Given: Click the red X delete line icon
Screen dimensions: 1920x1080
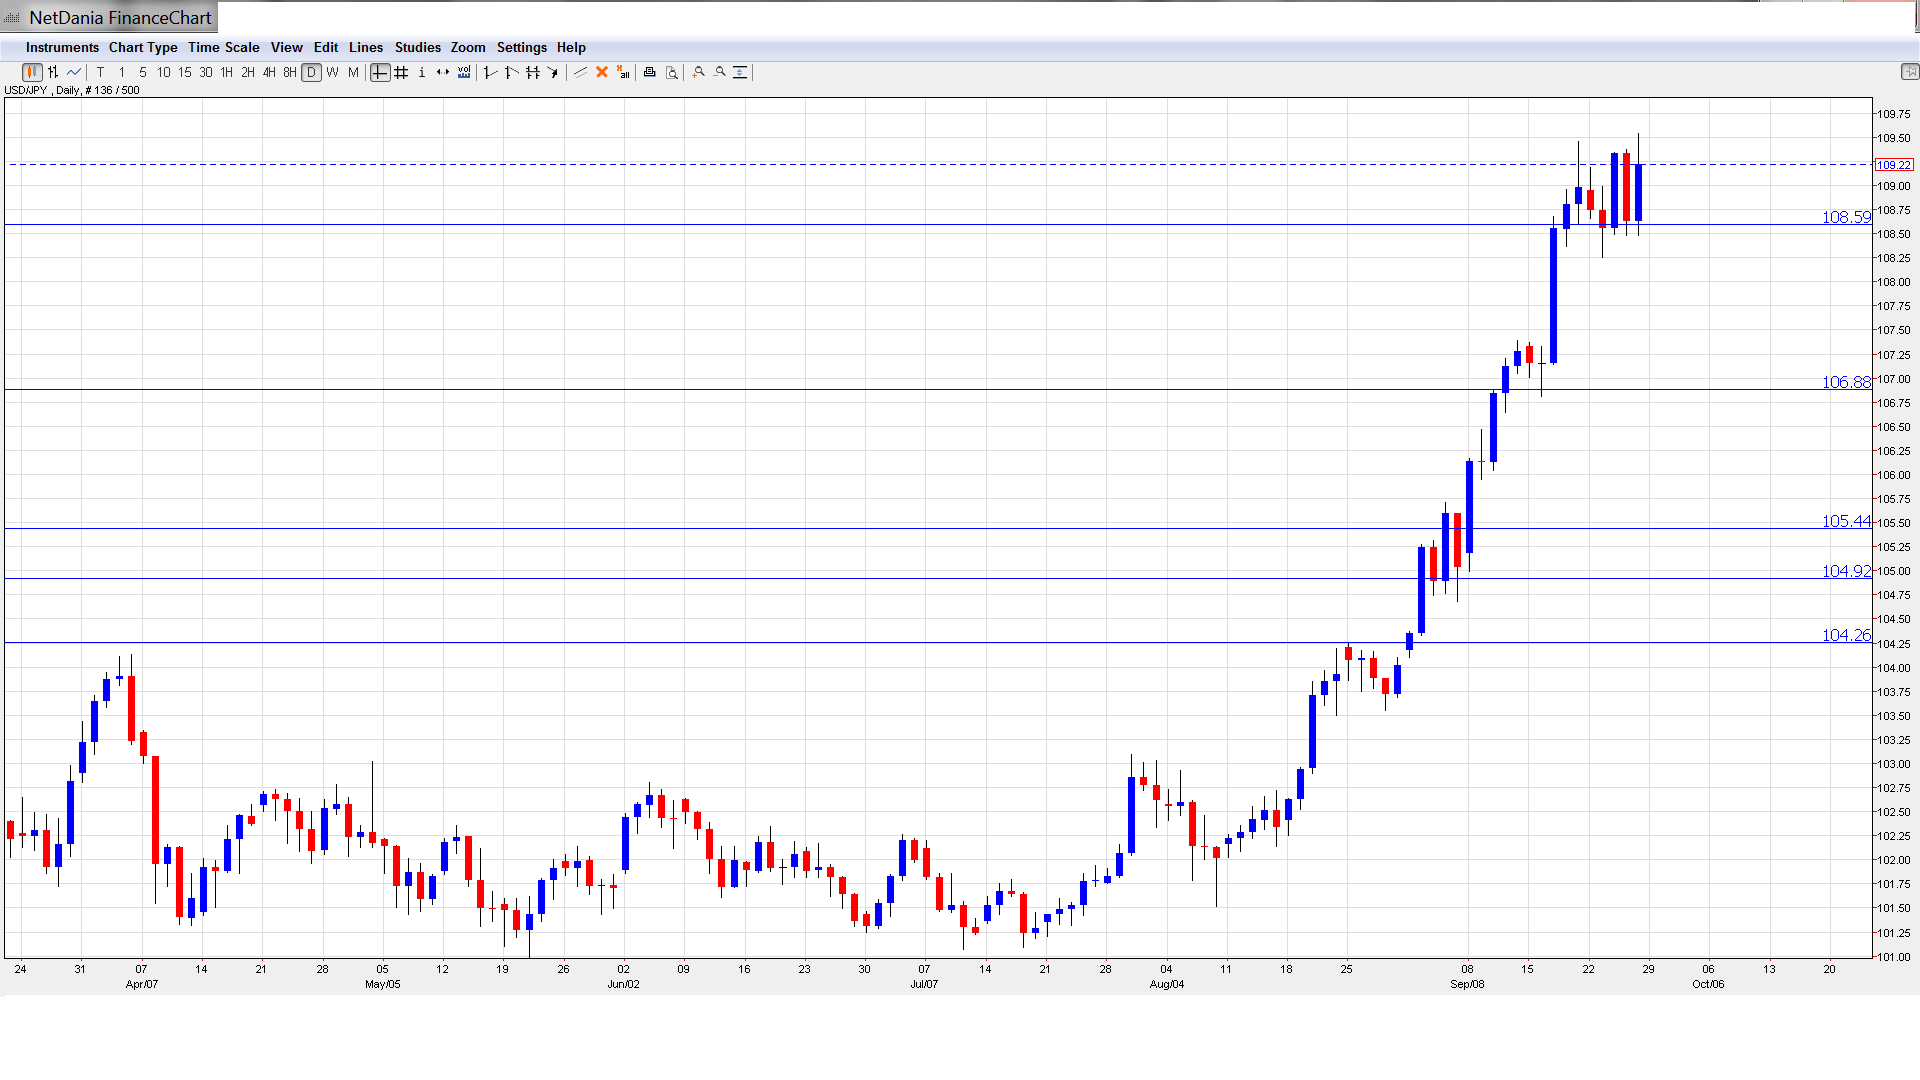Looking at the screenshot, I should pyautogui.click(x=602, y=72).
